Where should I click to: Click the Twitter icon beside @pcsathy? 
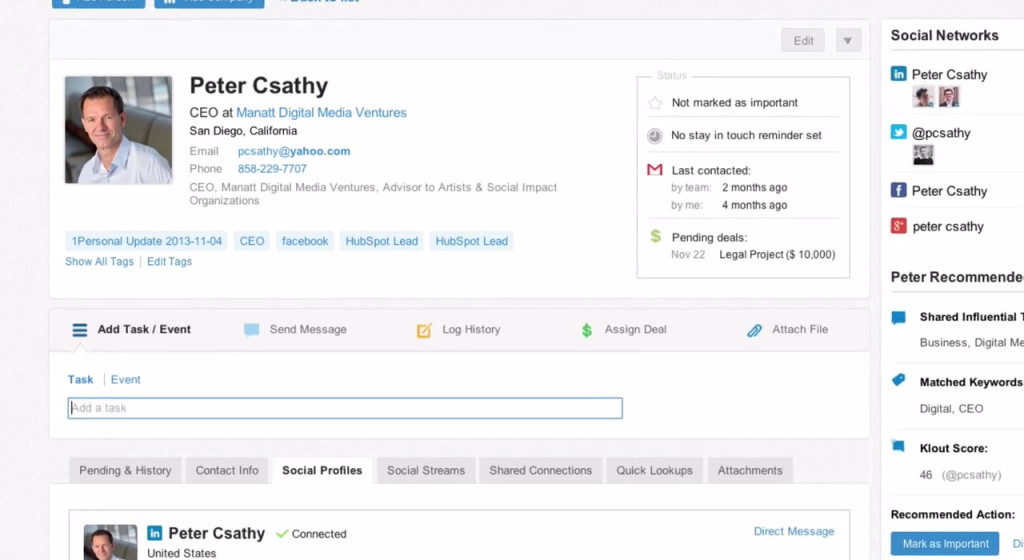pos(899,132)
